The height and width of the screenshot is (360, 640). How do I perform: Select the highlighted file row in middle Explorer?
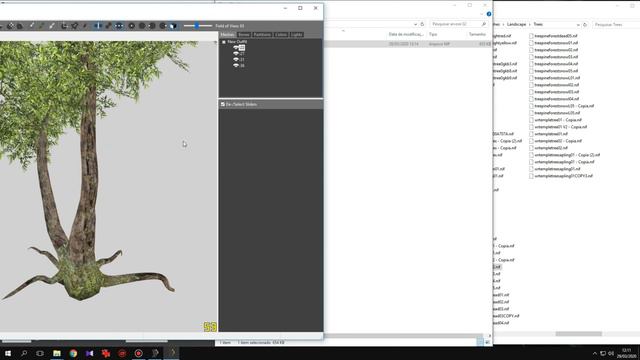coord(408,44)
